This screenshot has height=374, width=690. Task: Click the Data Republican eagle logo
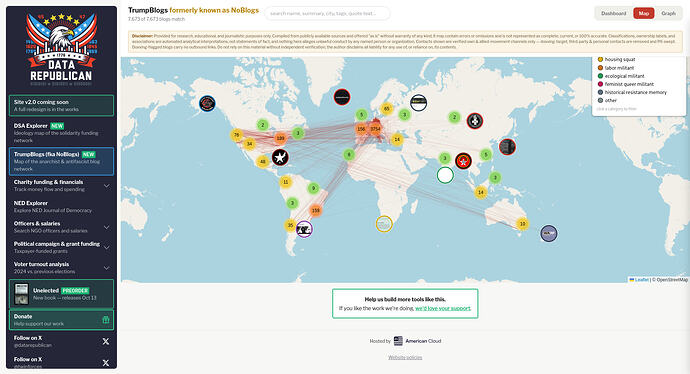point(61,48)
